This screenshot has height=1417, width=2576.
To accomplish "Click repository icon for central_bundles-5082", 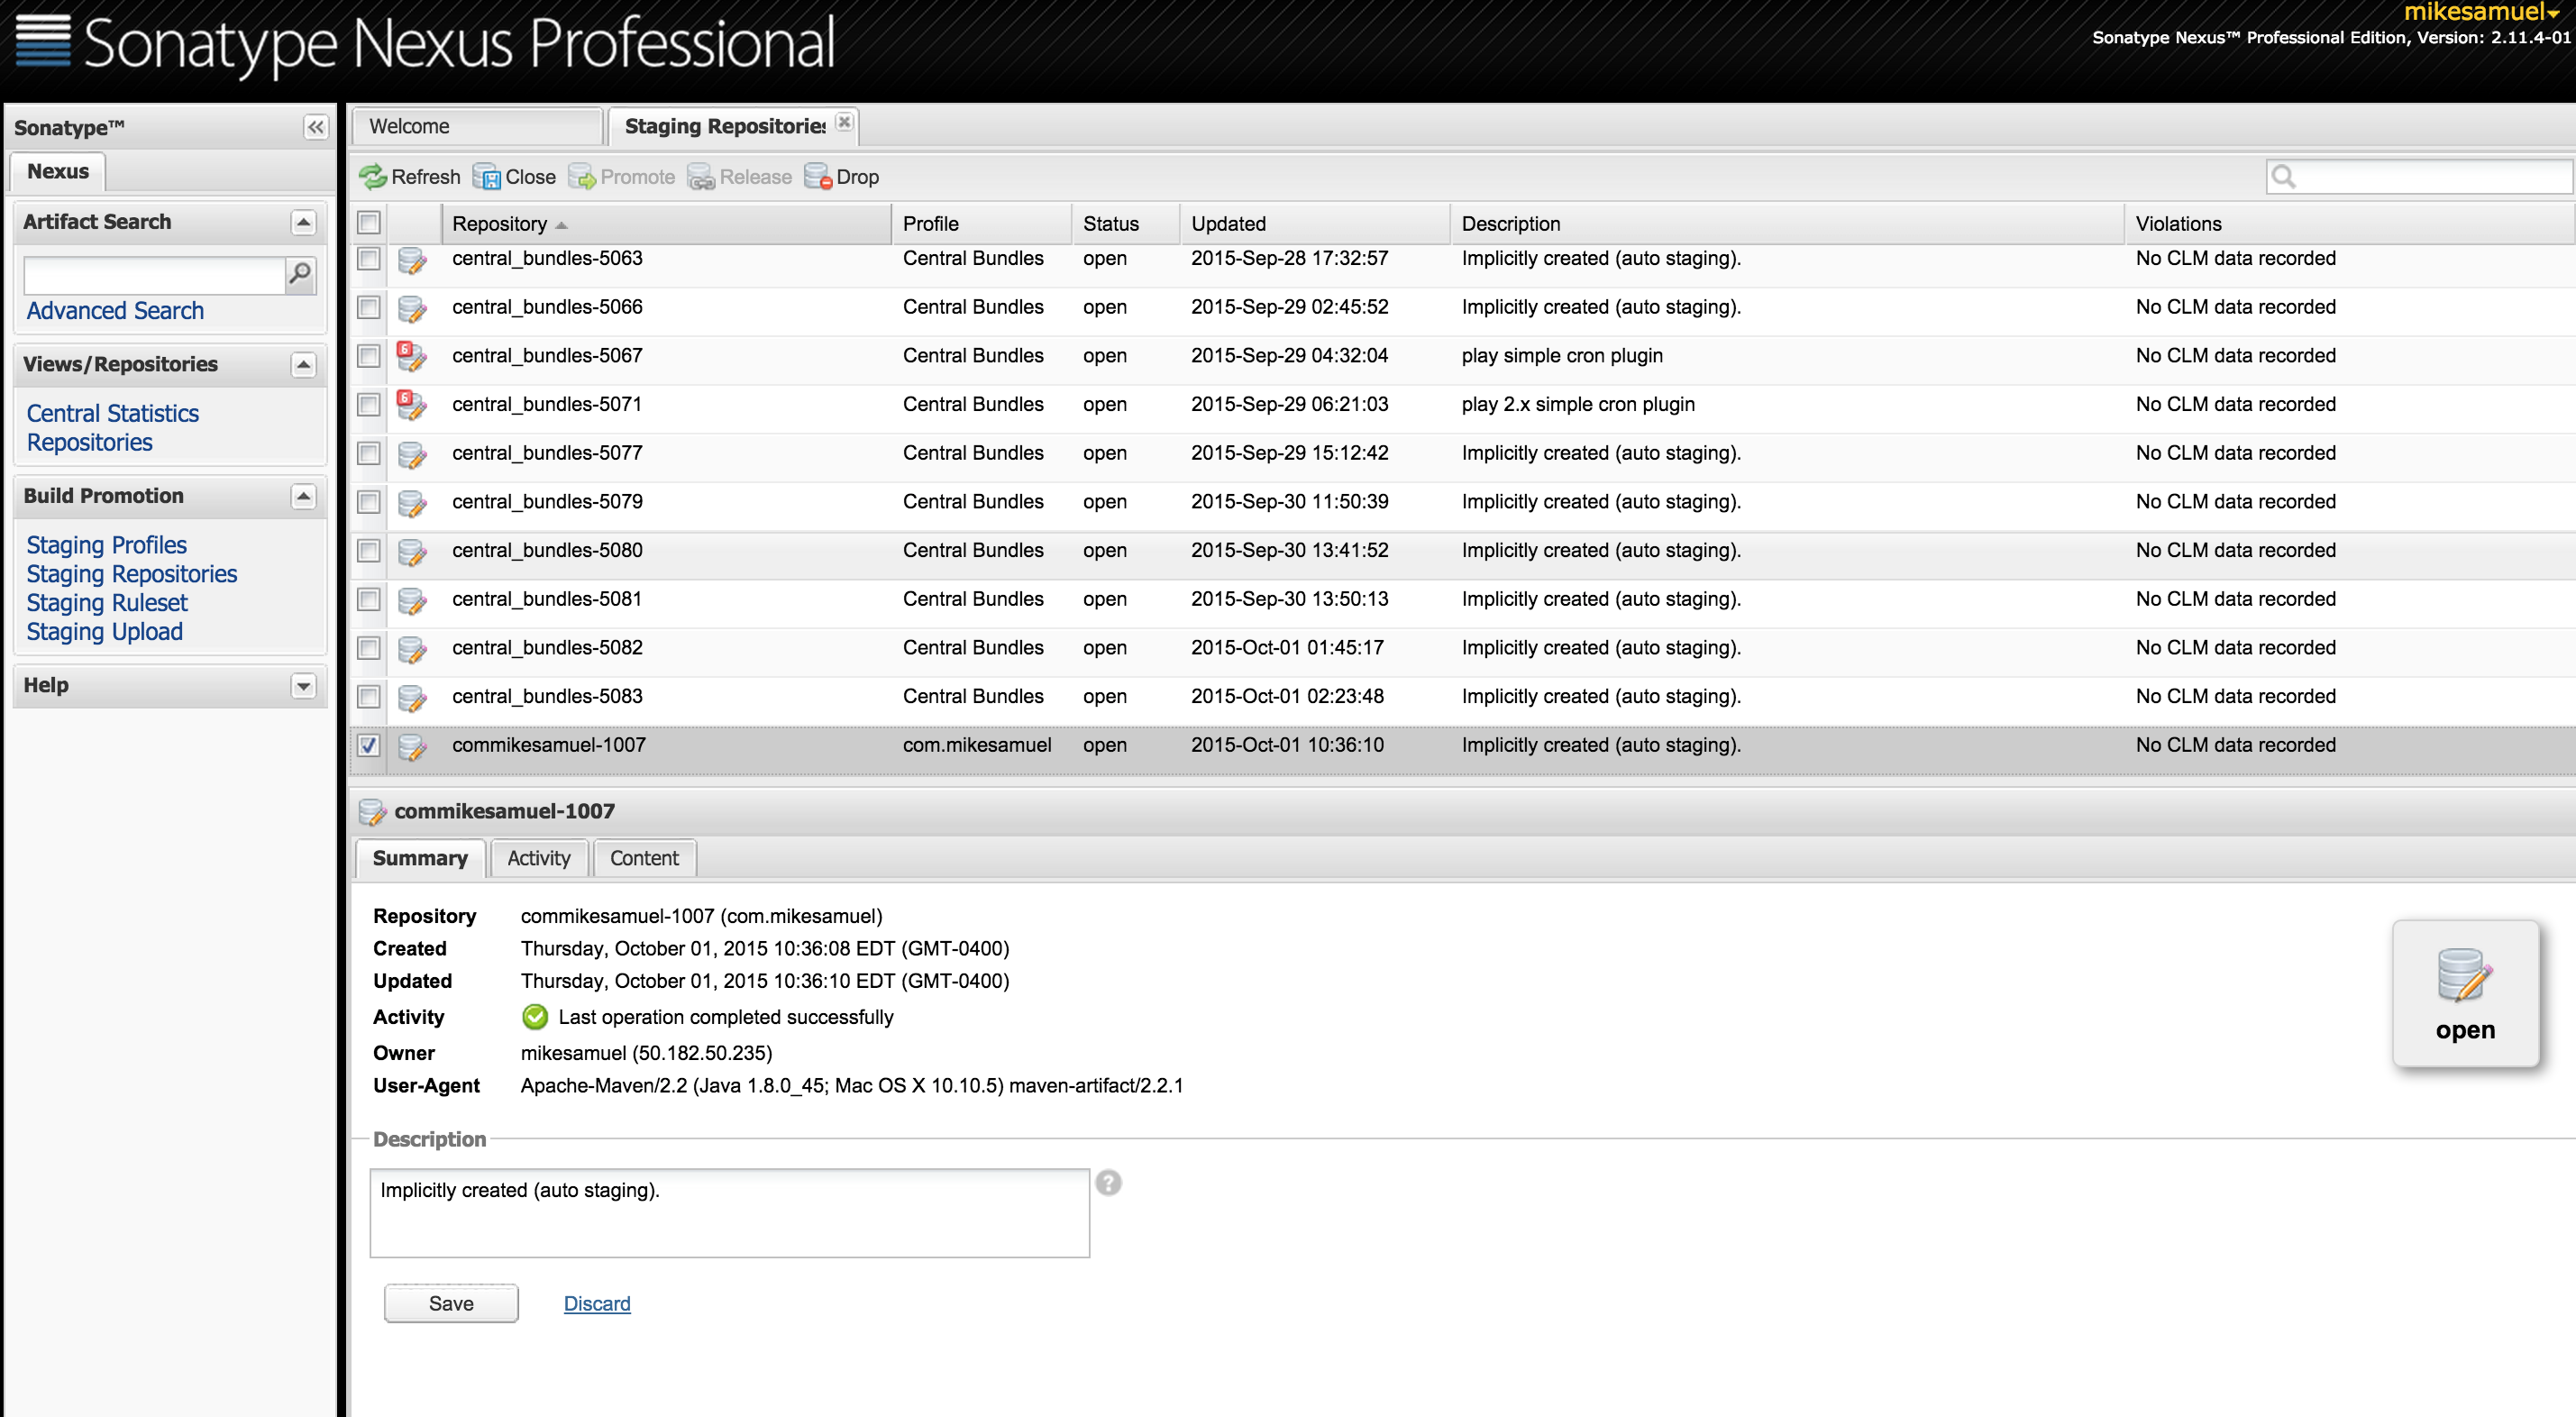I will [x=412, y=649].
